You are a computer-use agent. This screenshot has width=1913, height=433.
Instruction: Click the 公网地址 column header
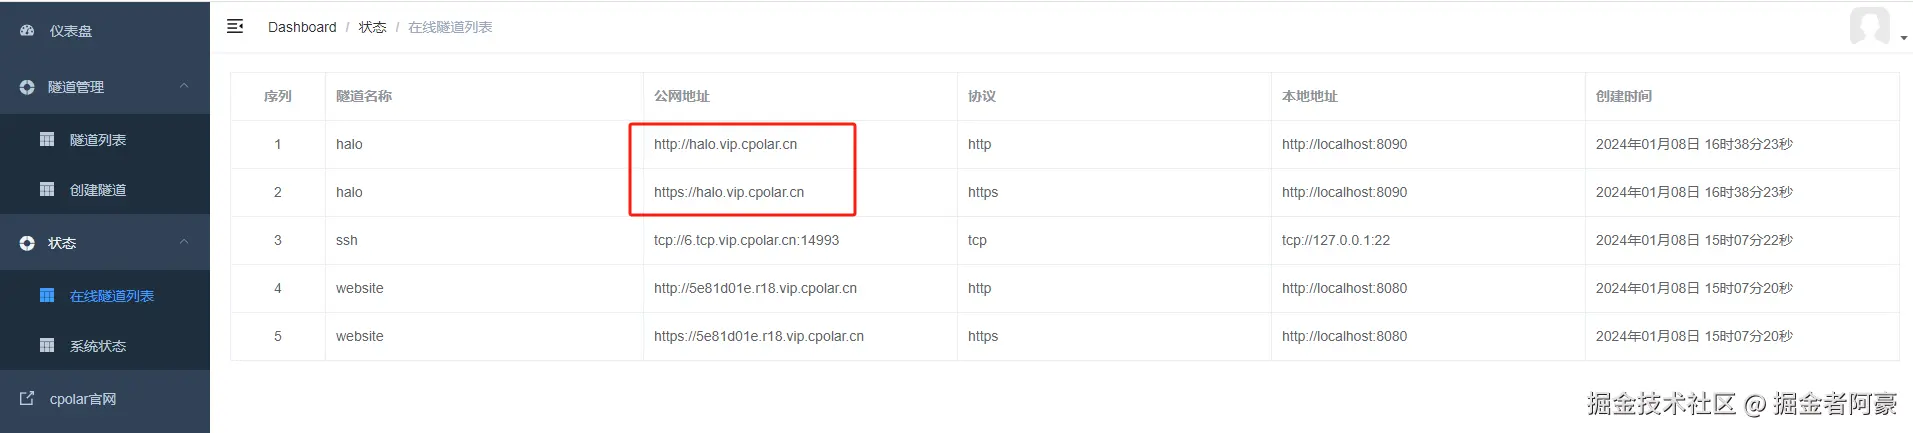[x=681, y=96]
